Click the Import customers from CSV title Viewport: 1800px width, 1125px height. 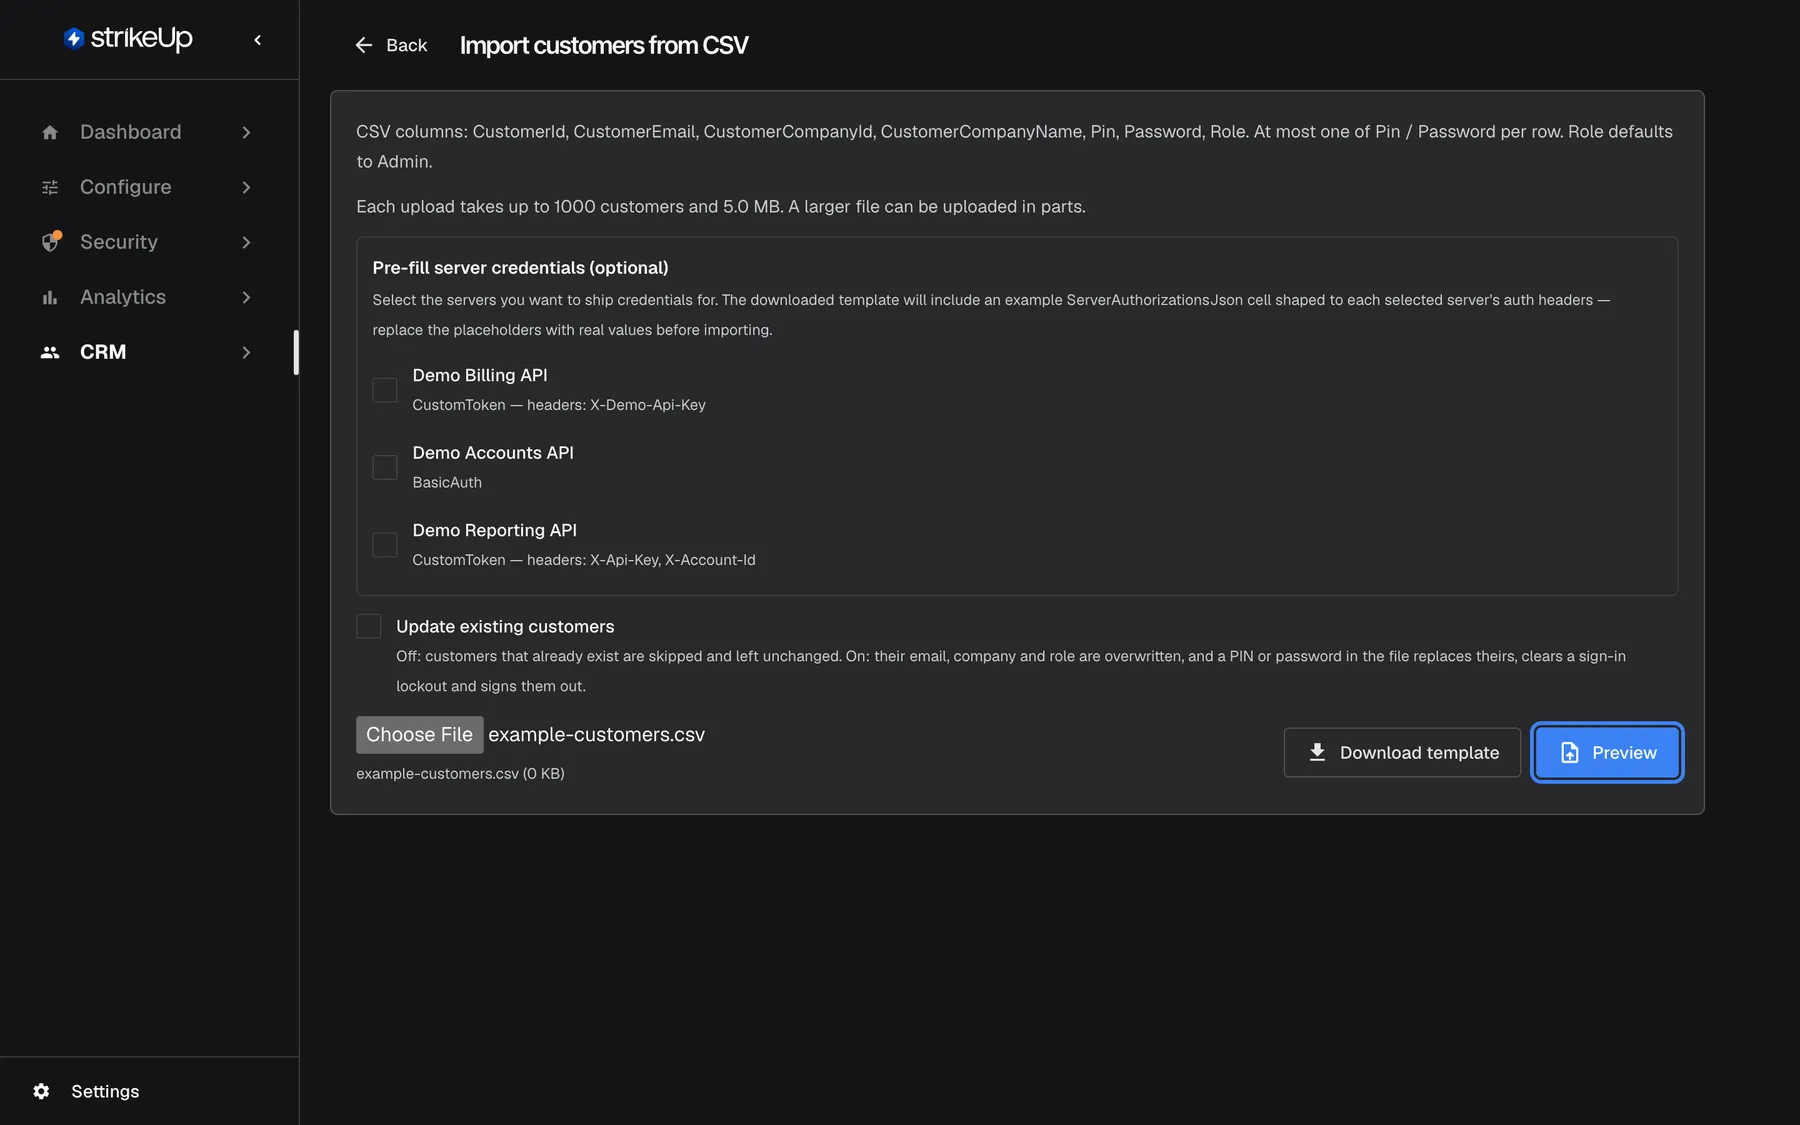604,45
